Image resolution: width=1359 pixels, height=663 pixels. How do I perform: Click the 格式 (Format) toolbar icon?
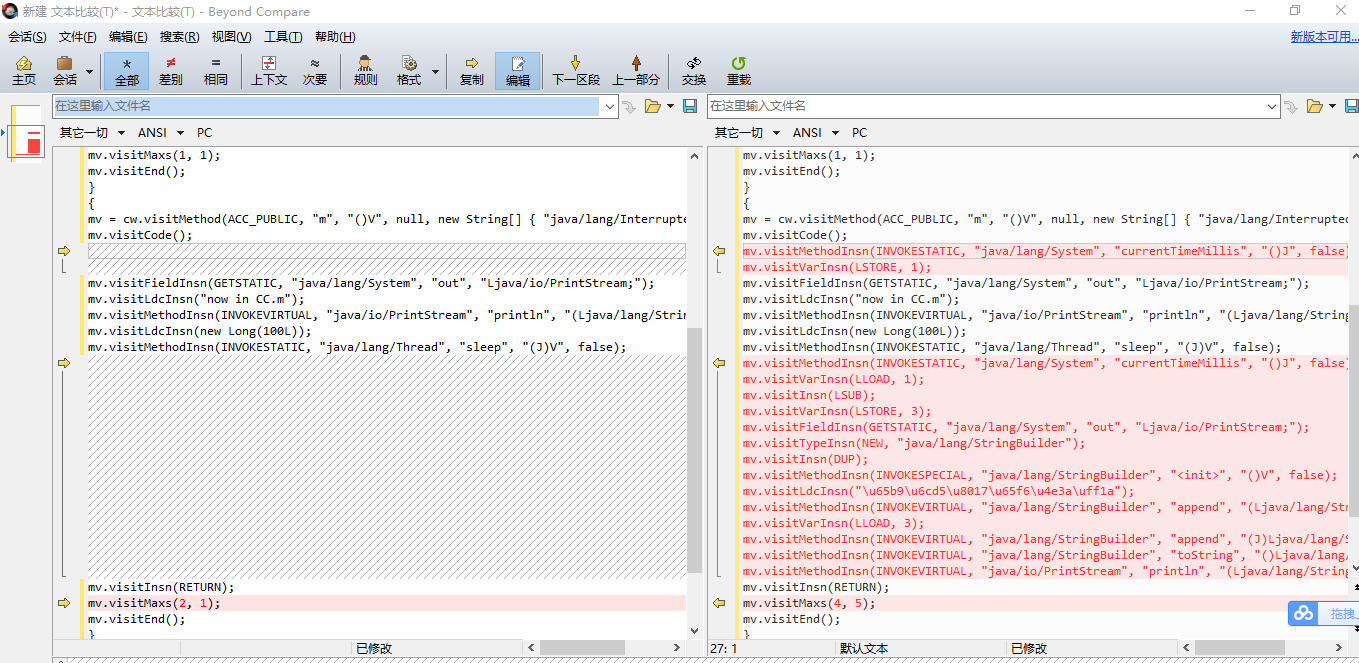tap(409, 70)
